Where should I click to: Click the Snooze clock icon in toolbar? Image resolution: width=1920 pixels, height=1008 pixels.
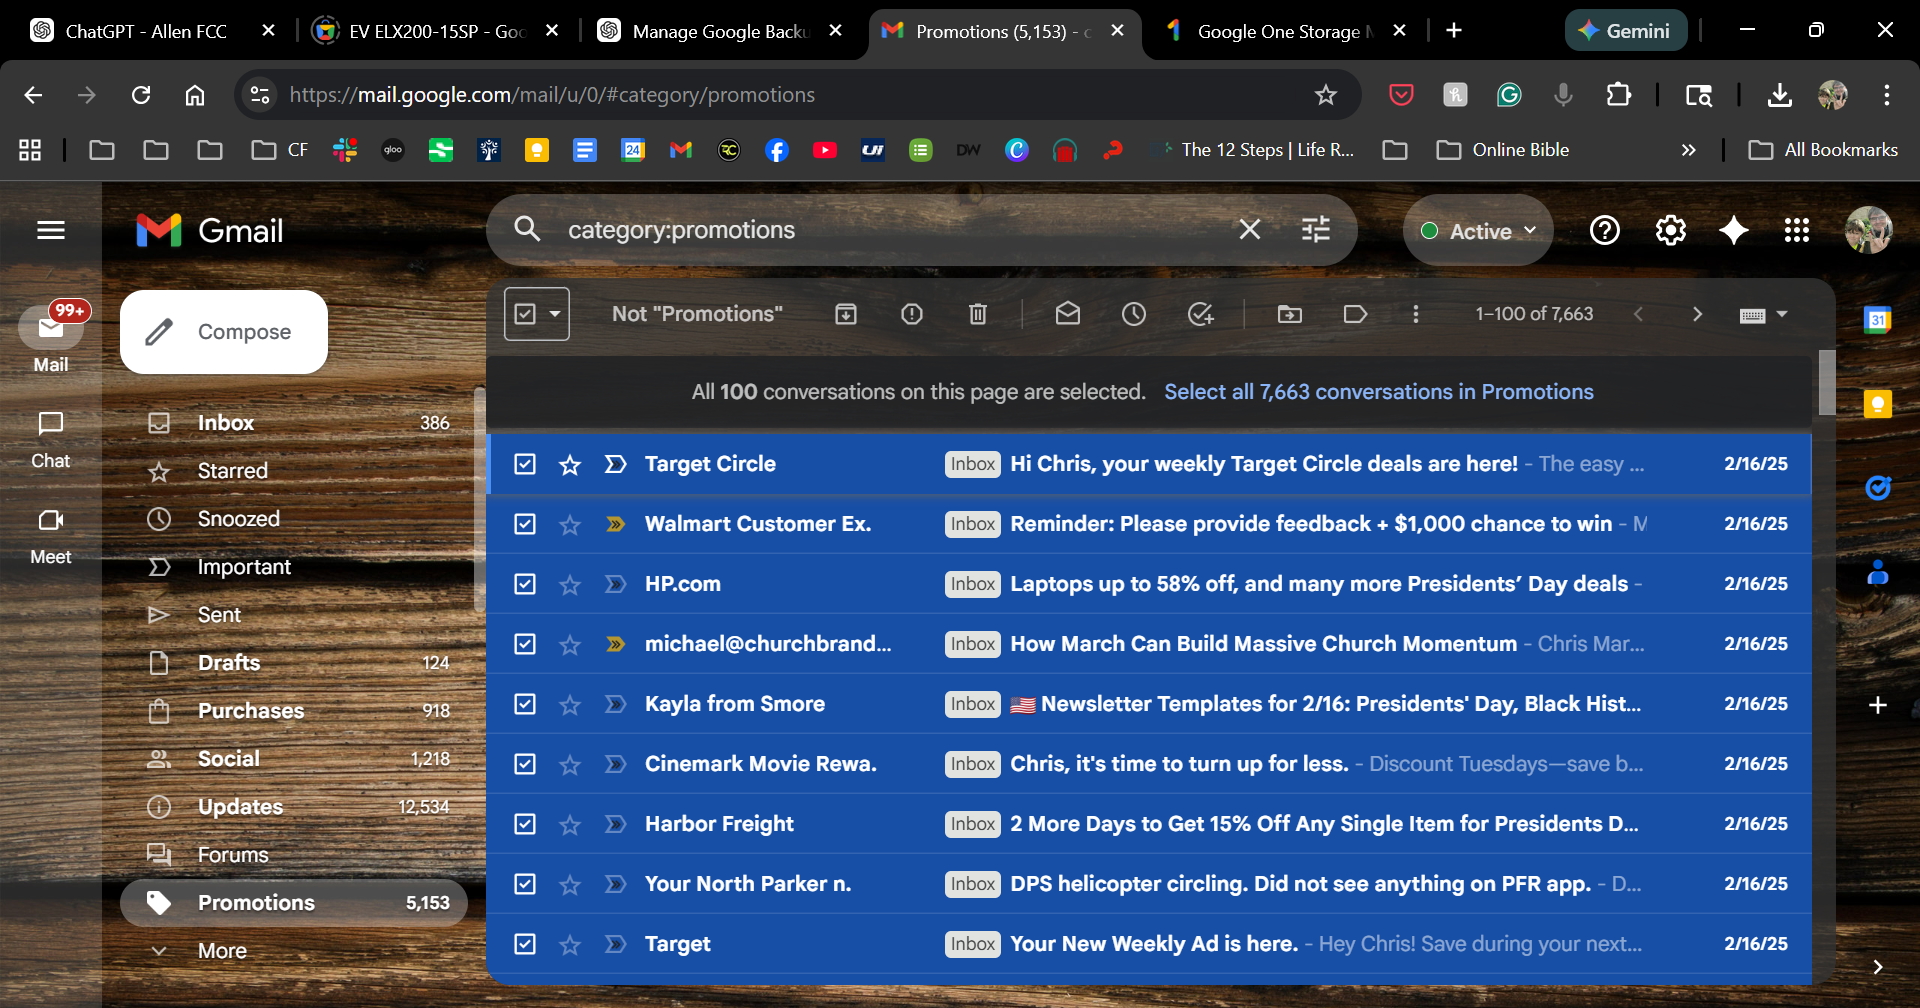click(x=1133, y=314)
